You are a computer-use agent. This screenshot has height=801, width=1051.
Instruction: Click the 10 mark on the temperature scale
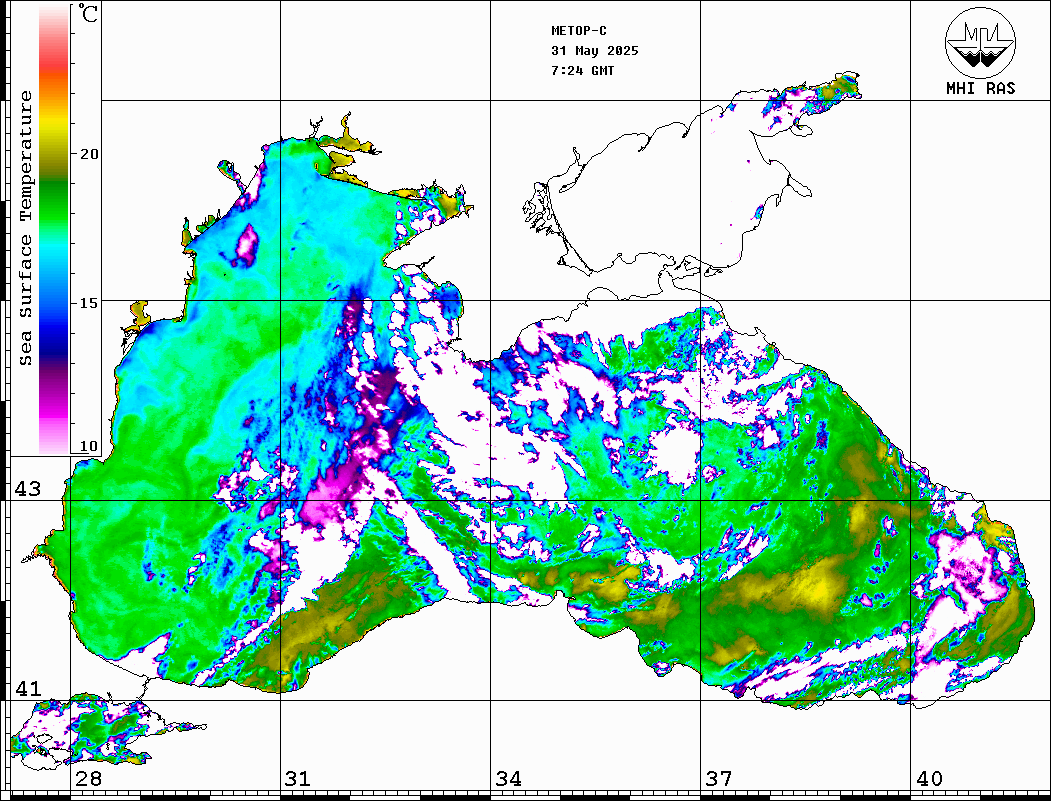click(89, 446)
